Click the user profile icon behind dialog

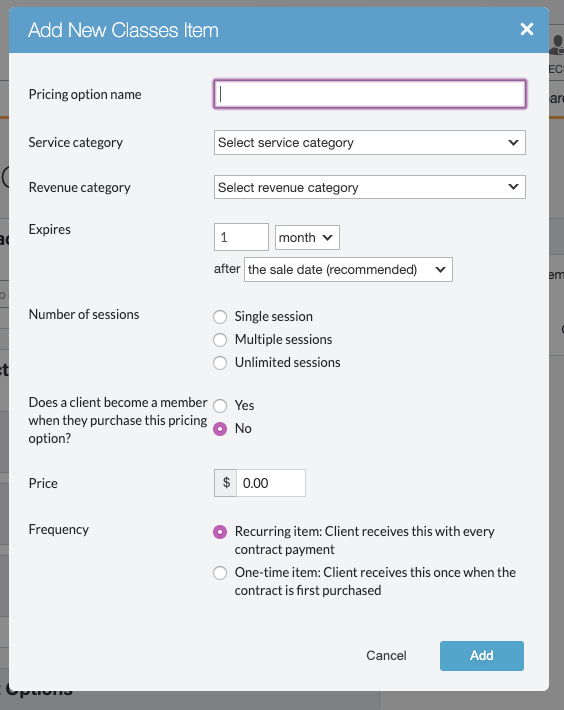(556, 45)
